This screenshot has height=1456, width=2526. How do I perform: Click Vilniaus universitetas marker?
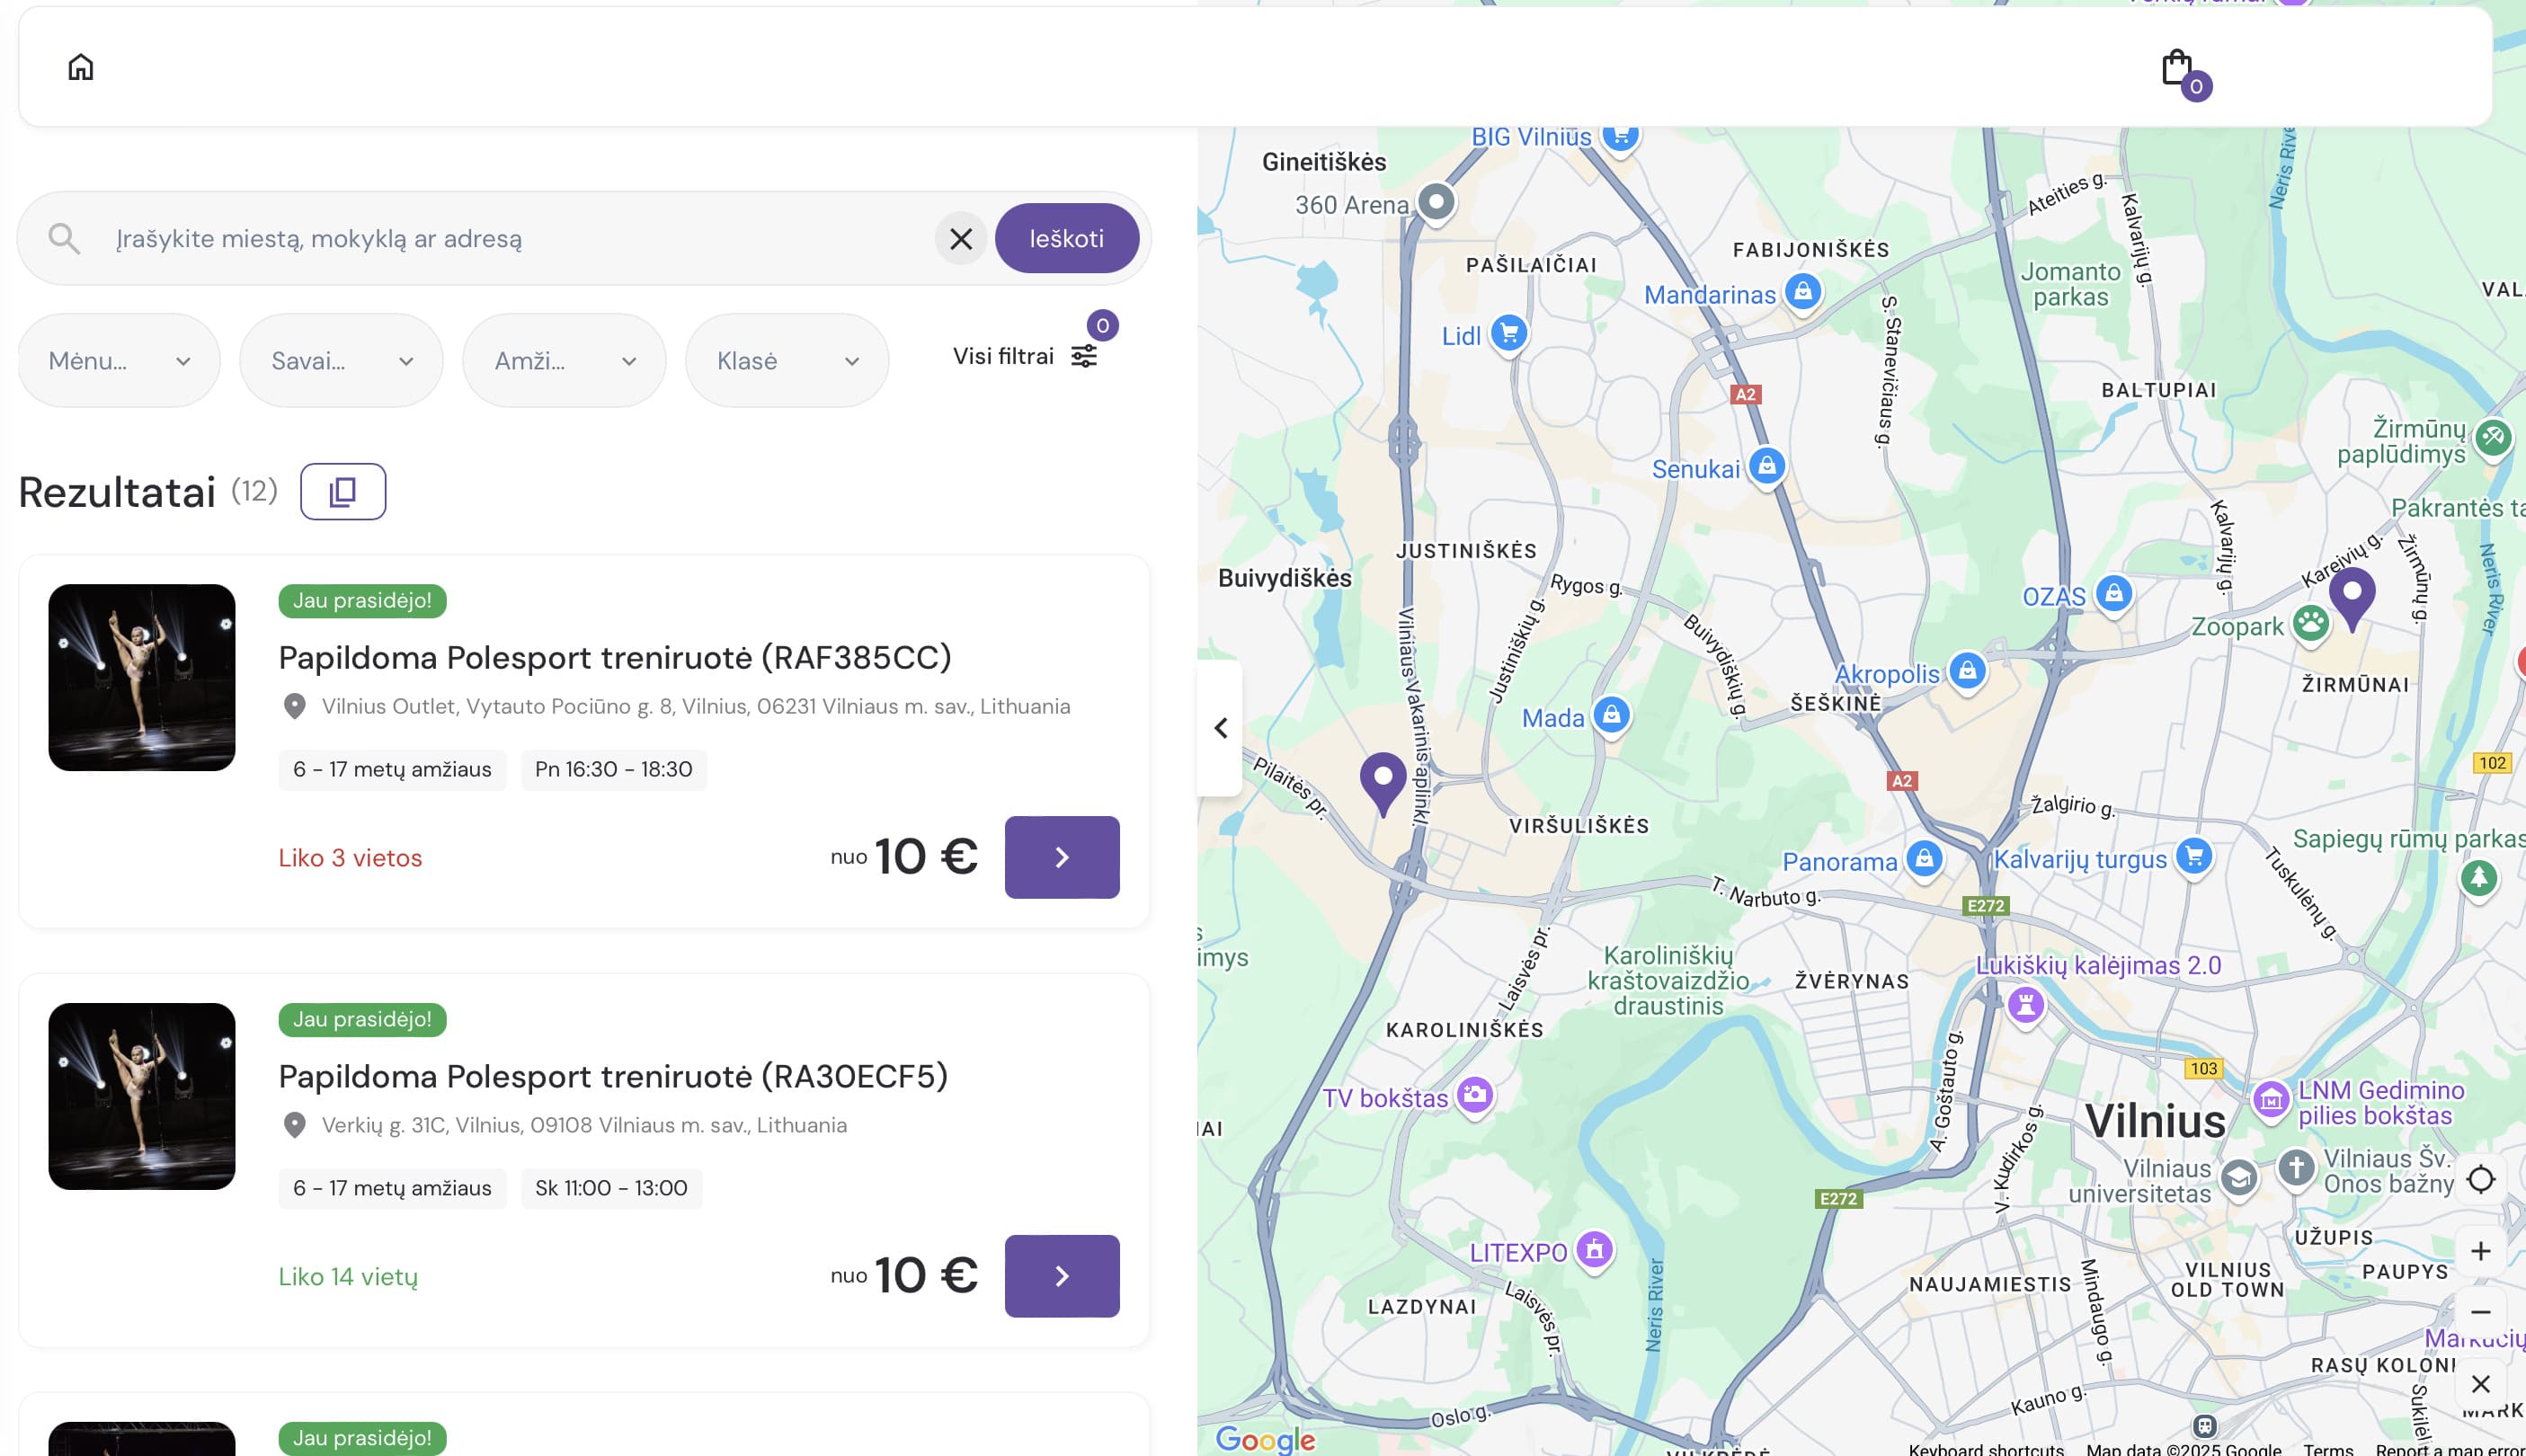2238,1178
